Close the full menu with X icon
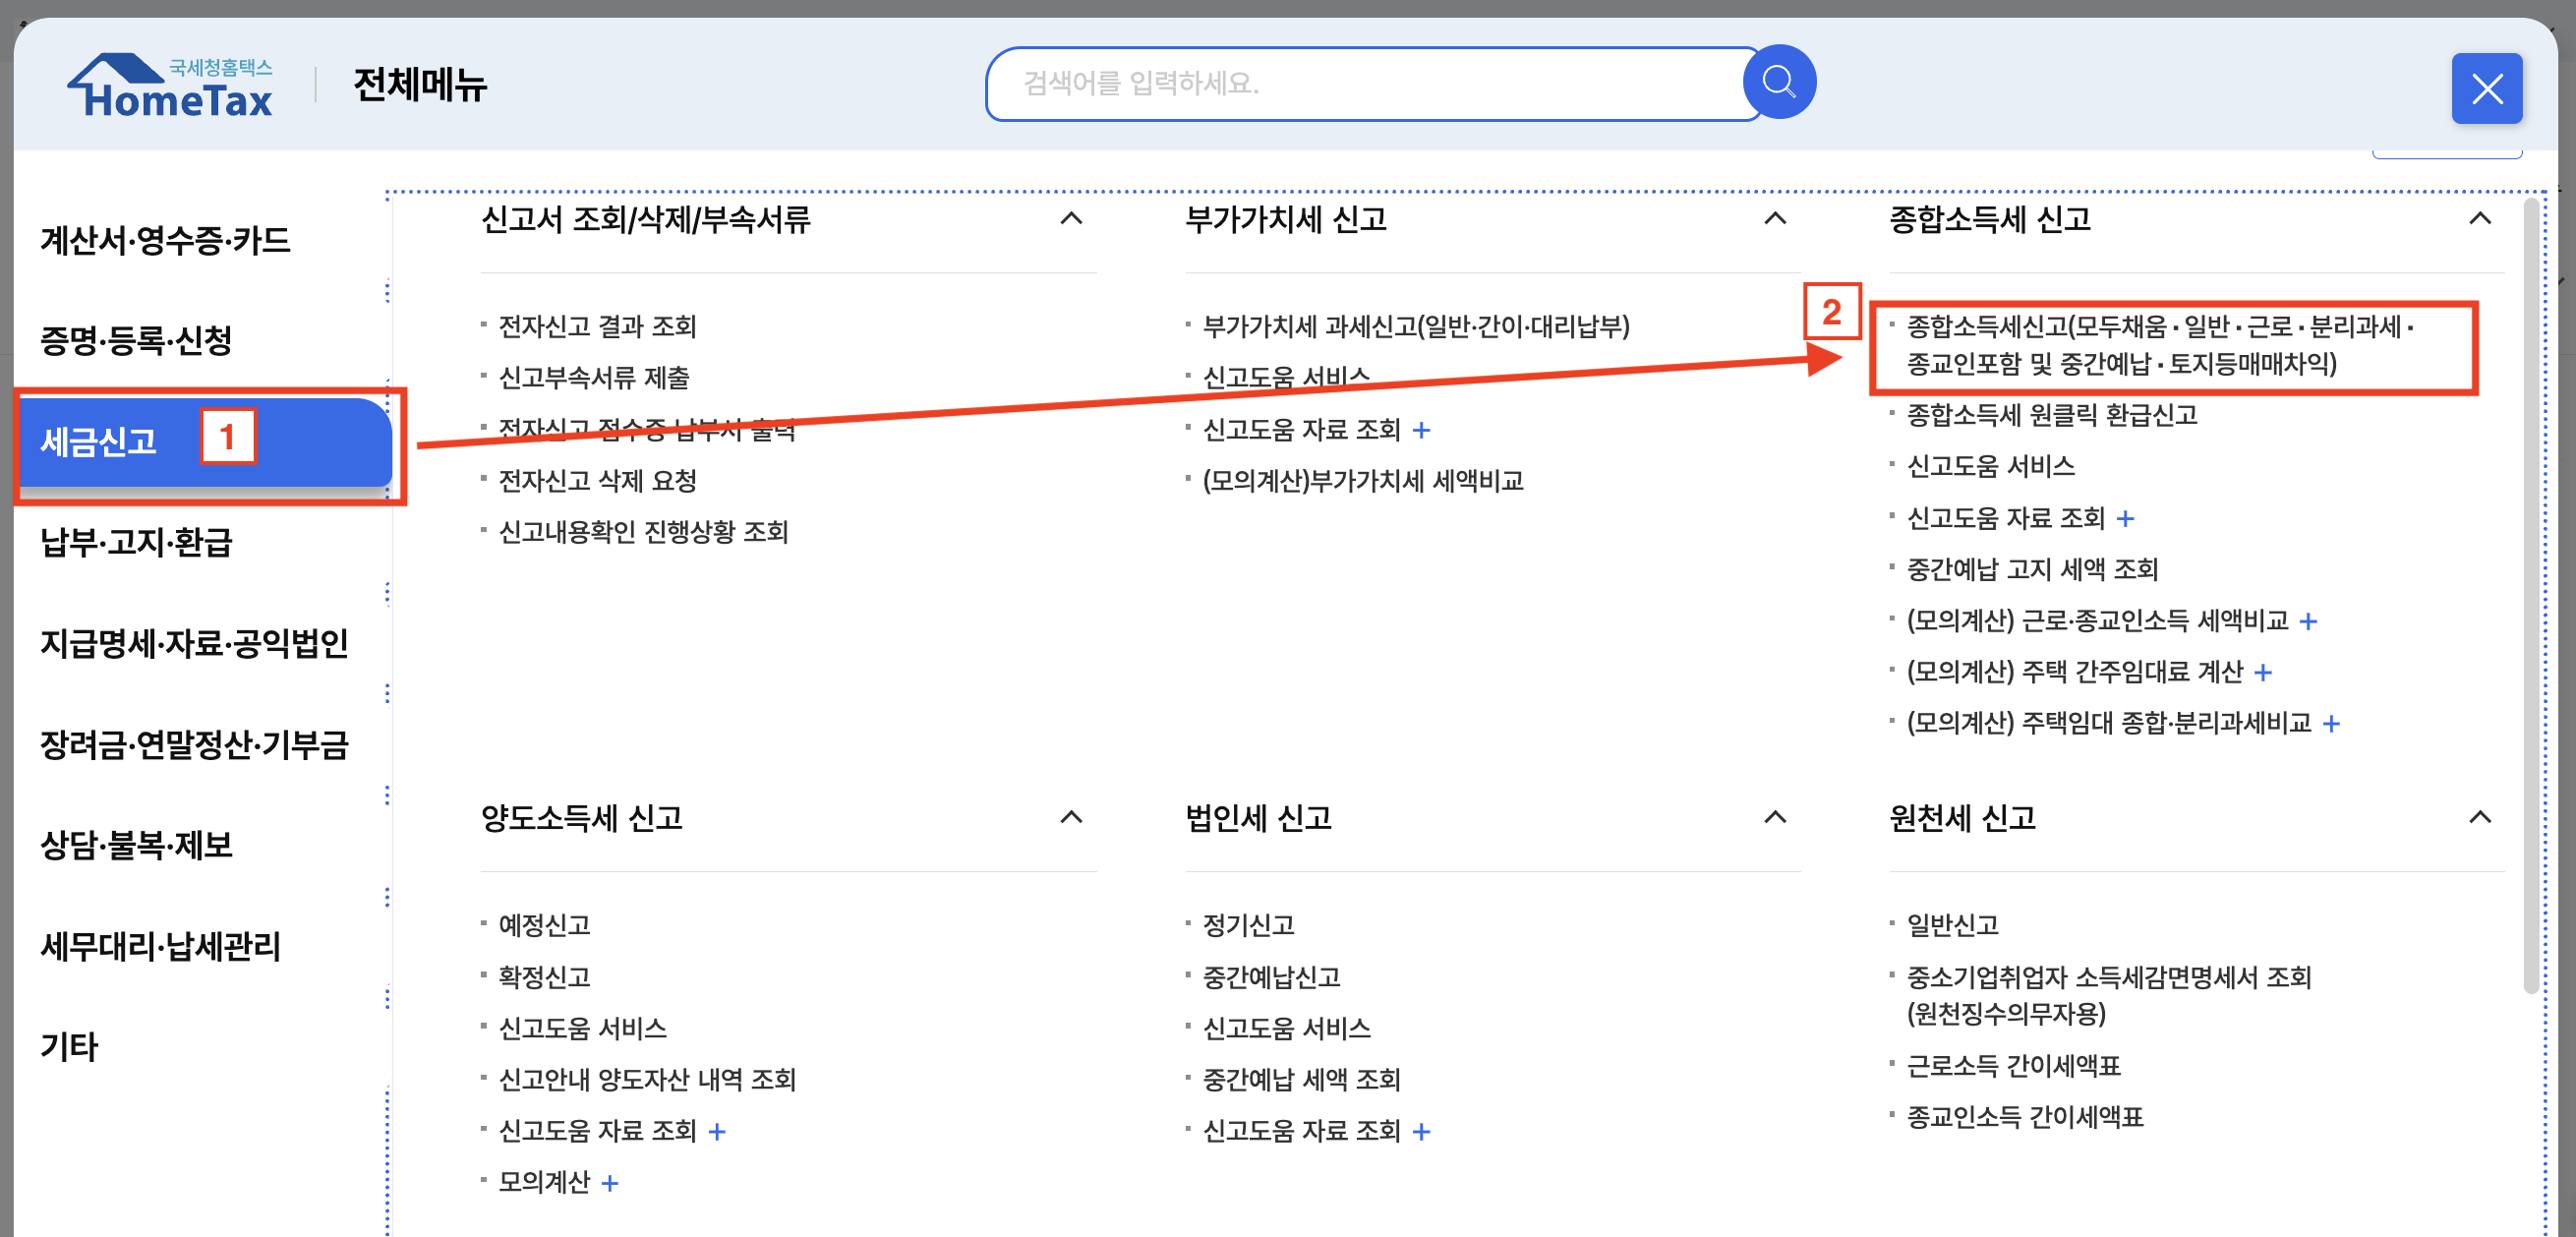2576x1237 pixels. click(2486, 89)
